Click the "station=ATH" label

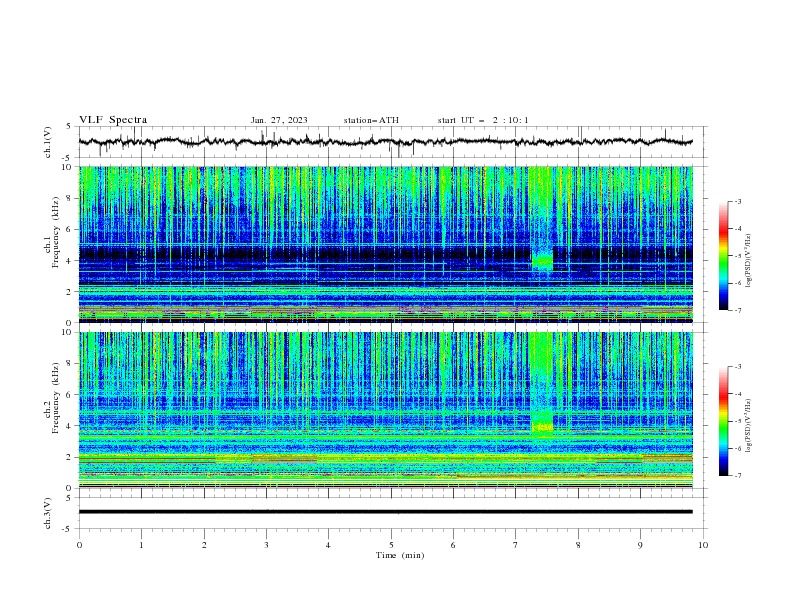click(371, 120)
